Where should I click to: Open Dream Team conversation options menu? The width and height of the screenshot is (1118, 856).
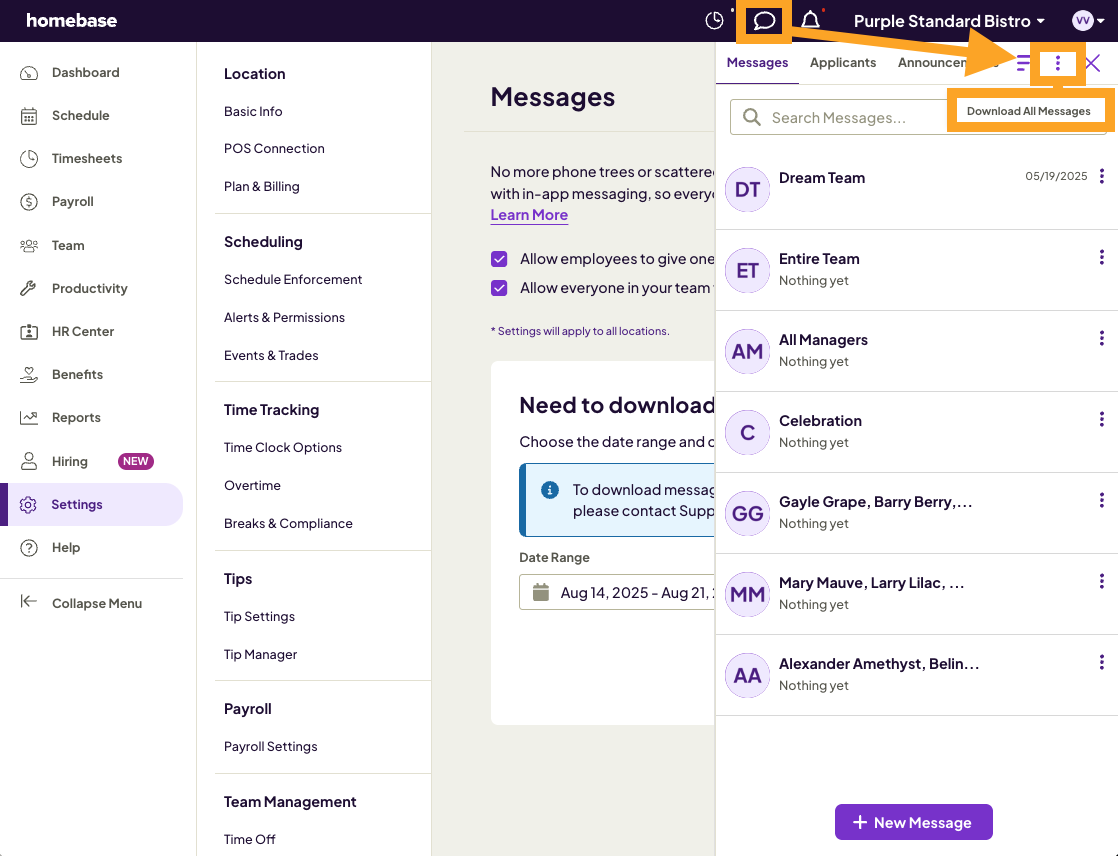click(1102, 176)
